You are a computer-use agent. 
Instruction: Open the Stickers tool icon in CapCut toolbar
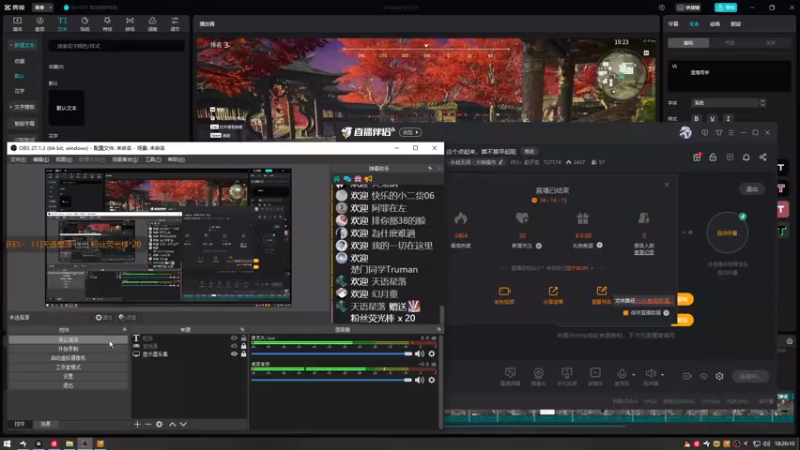85,23
